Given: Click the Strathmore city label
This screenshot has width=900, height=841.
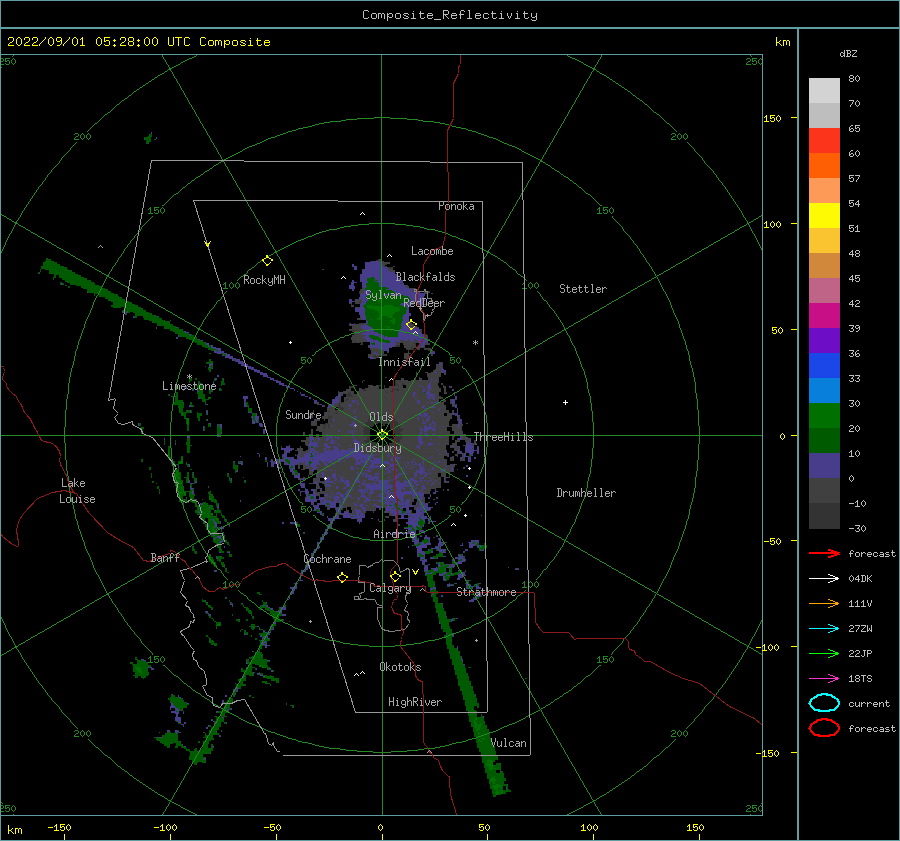Looking at the screenshot, I should [486, 592].
